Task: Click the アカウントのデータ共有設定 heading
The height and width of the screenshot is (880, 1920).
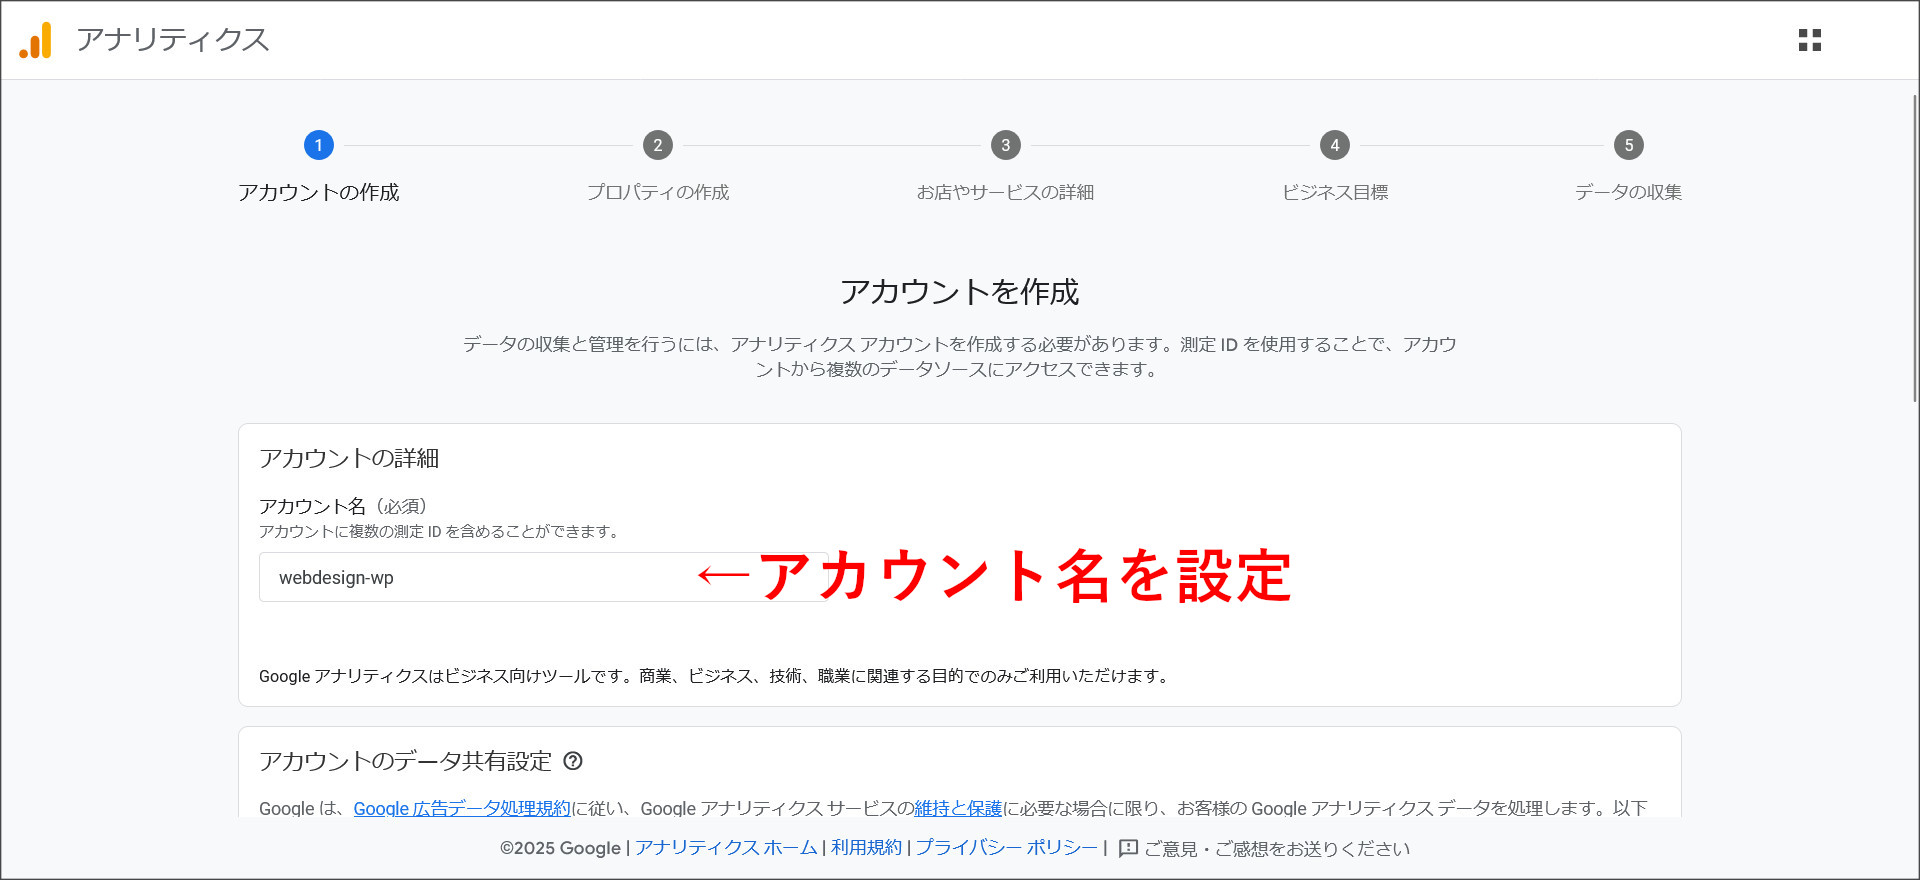Action: [405, 761]
